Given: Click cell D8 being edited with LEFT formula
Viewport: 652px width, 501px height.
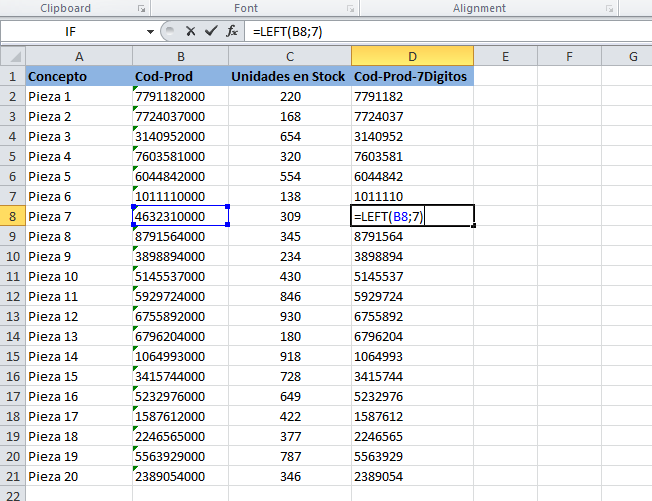Looking at the screenshot, I should (411, 216).
